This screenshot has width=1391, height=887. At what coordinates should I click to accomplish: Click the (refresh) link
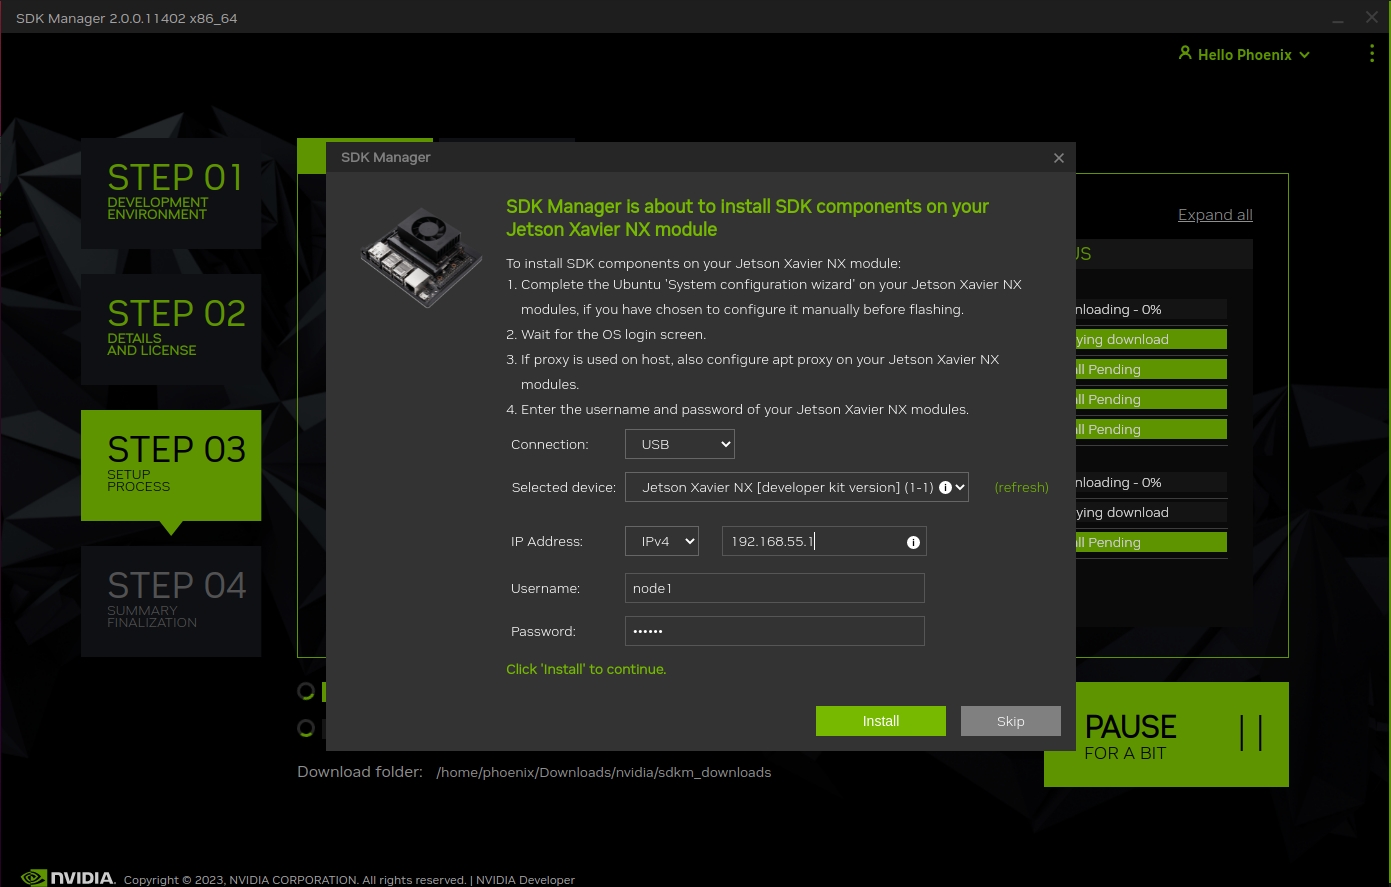[1021, 487]
